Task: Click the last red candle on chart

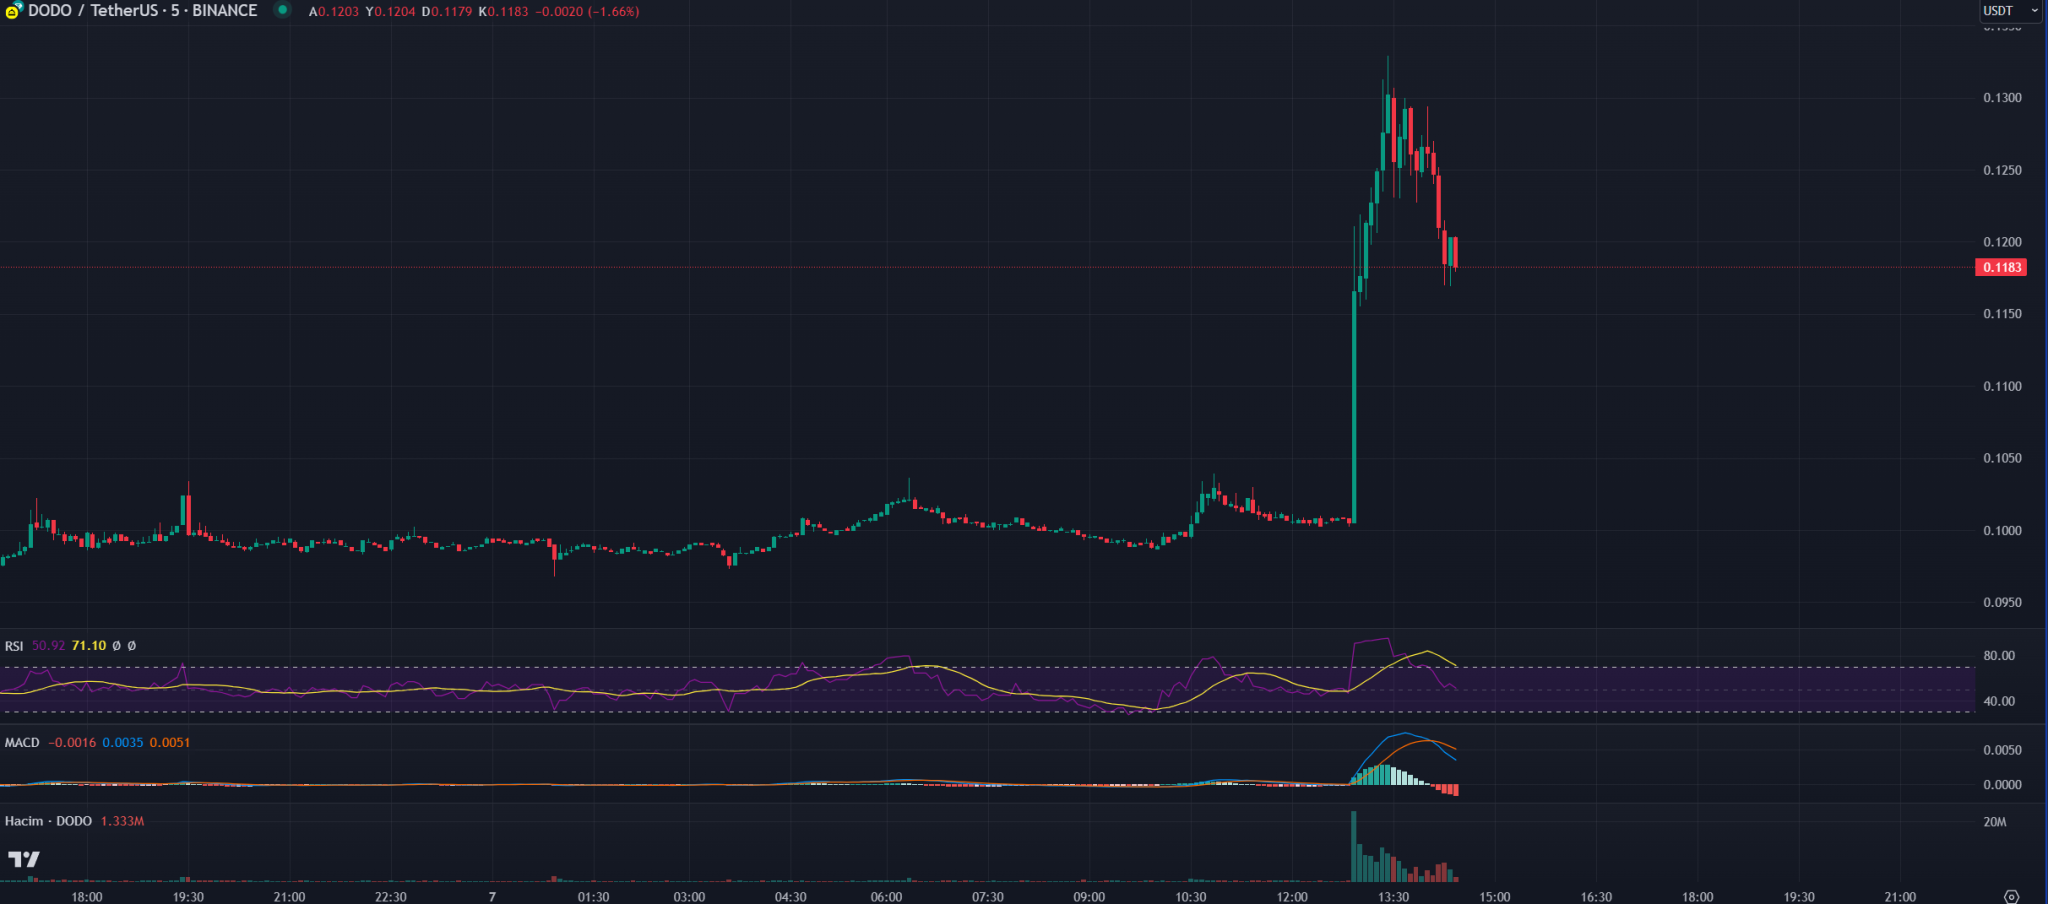Action: coord(1456,252)
